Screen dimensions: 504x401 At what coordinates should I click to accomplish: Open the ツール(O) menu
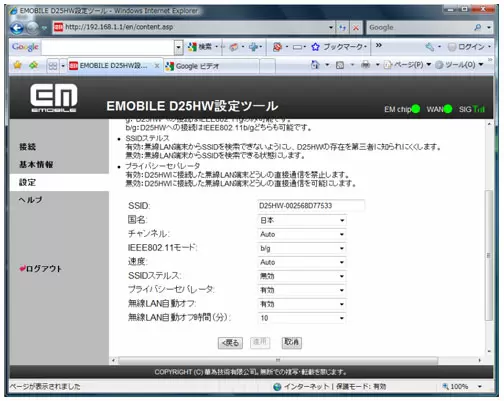[x=459, y=65]
